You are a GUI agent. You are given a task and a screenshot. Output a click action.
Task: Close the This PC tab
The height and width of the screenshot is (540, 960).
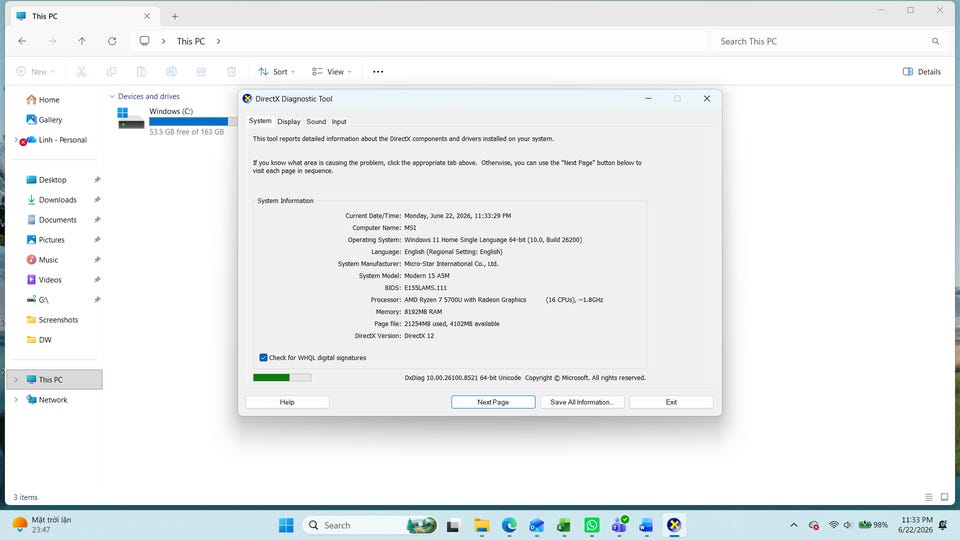pos(147,16)
